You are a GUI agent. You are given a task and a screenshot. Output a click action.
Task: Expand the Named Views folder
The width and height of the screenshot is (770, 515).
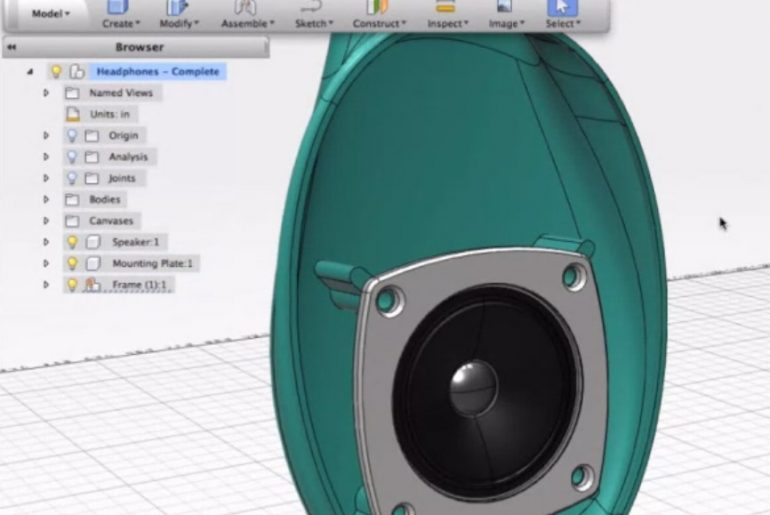pyautogui.click(x=45, y=92)
